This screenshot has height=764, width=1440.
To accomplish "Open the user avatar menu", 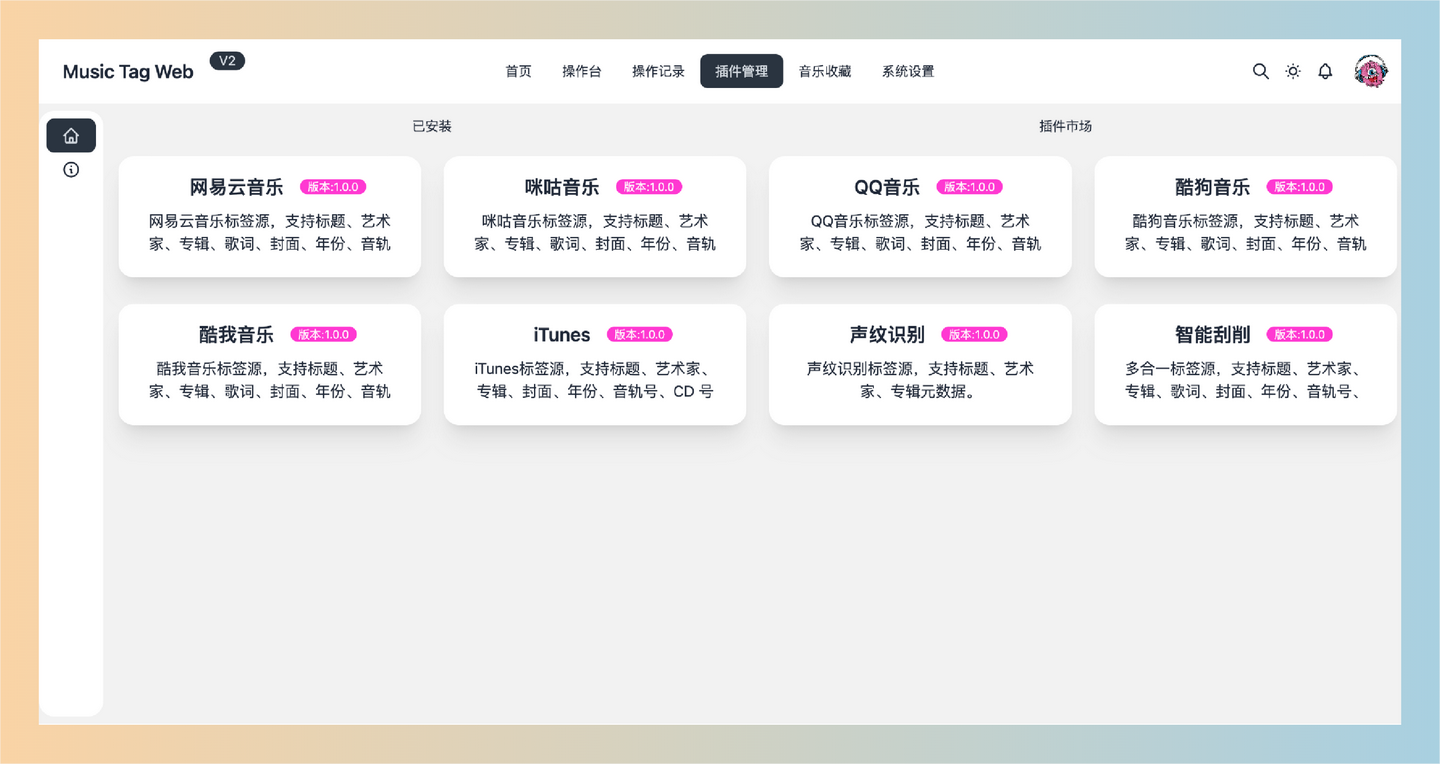I will point(1371,71).
